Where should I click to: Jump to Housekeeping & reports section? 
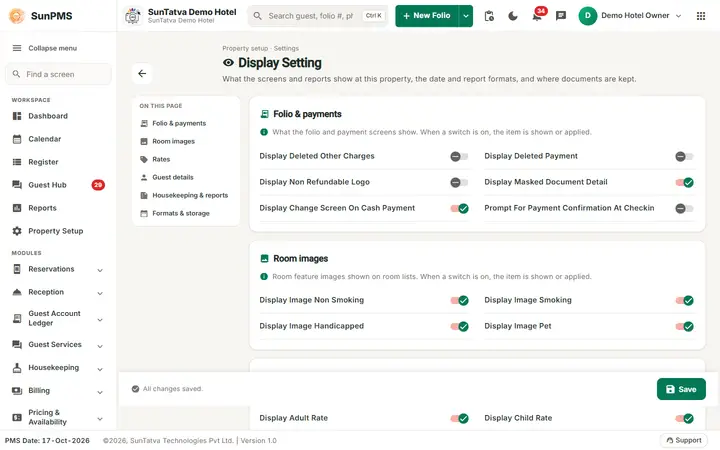coord(184,196)
